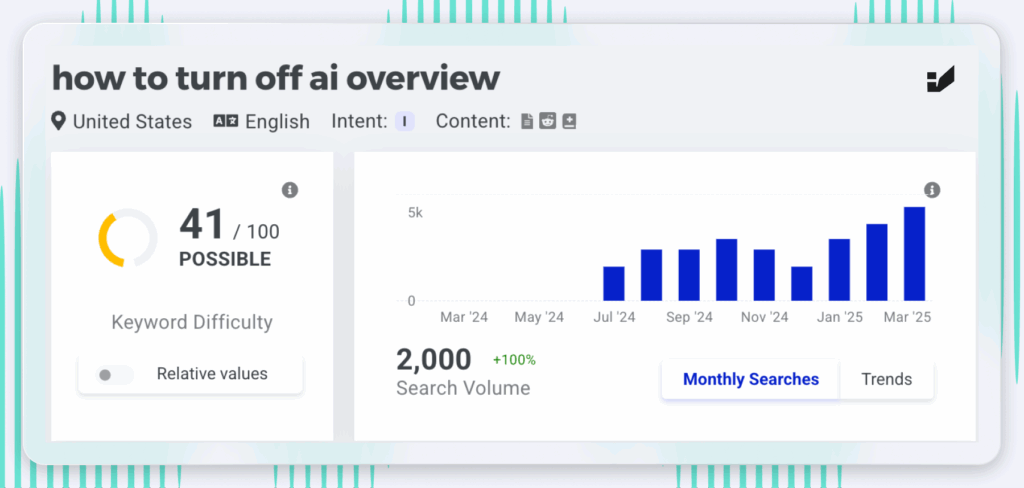Screen dimensions: 1024x488
Task: Click the Keyword Difficulty info icon
Action: pos(290,190)
